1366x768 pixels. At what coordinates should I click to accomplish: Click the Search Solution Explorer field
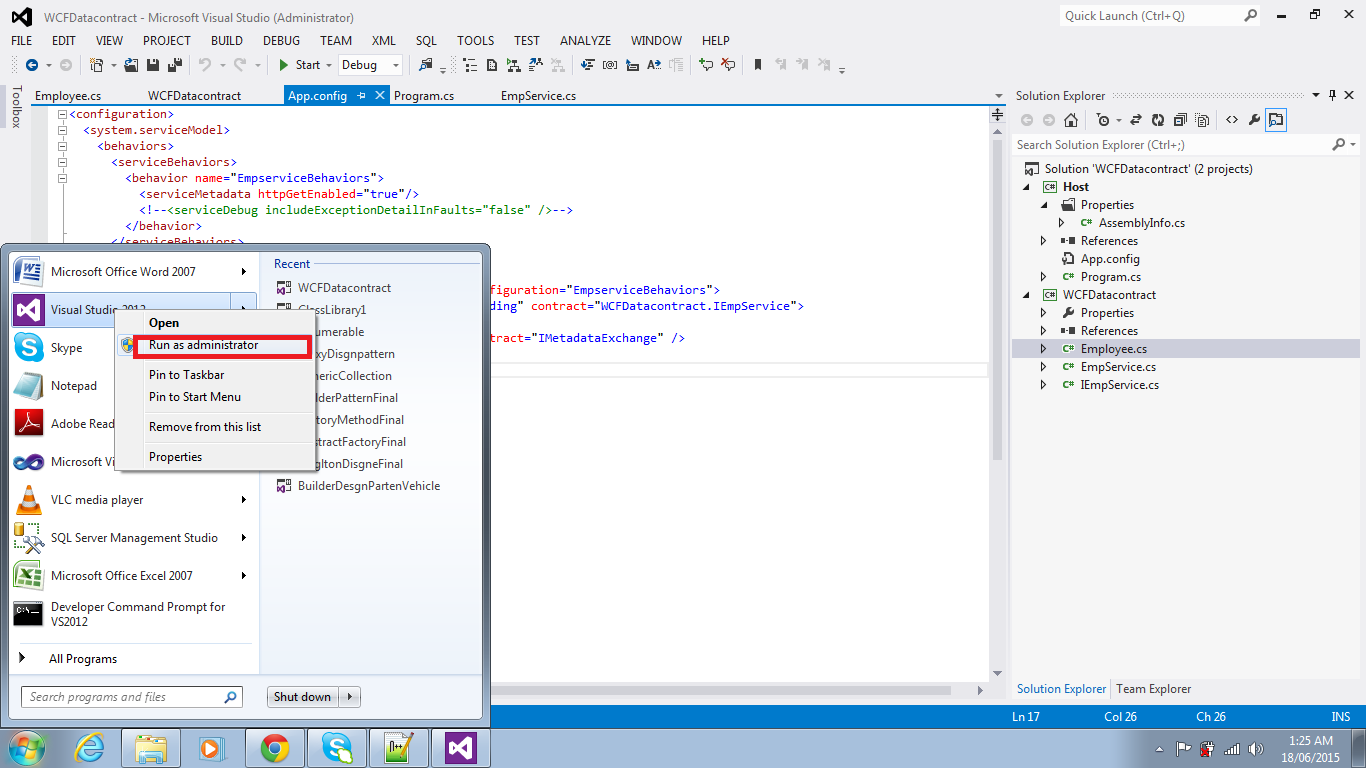click(x=1186, y=145)
